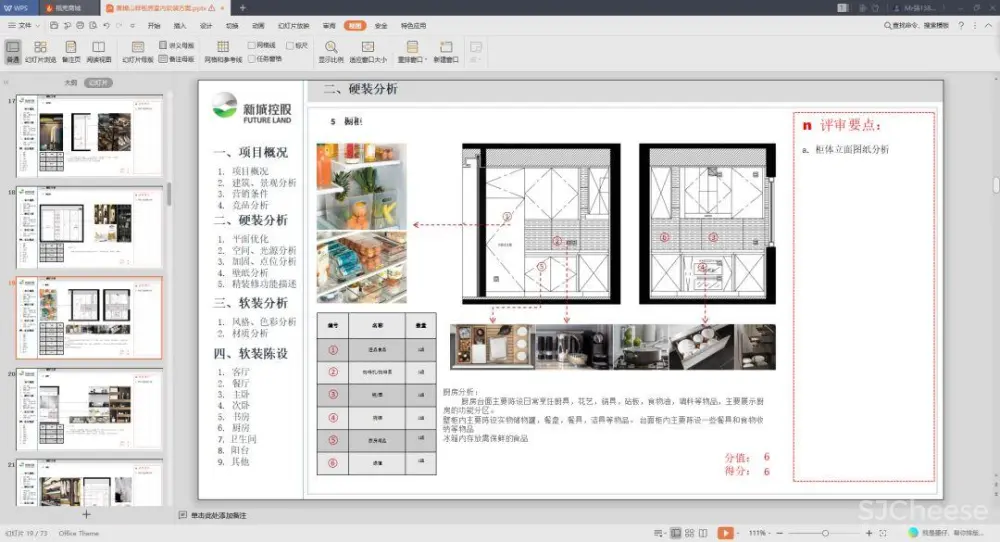
Task: Click the 讲义母版 handout master button
Action: tap(176, 46)
